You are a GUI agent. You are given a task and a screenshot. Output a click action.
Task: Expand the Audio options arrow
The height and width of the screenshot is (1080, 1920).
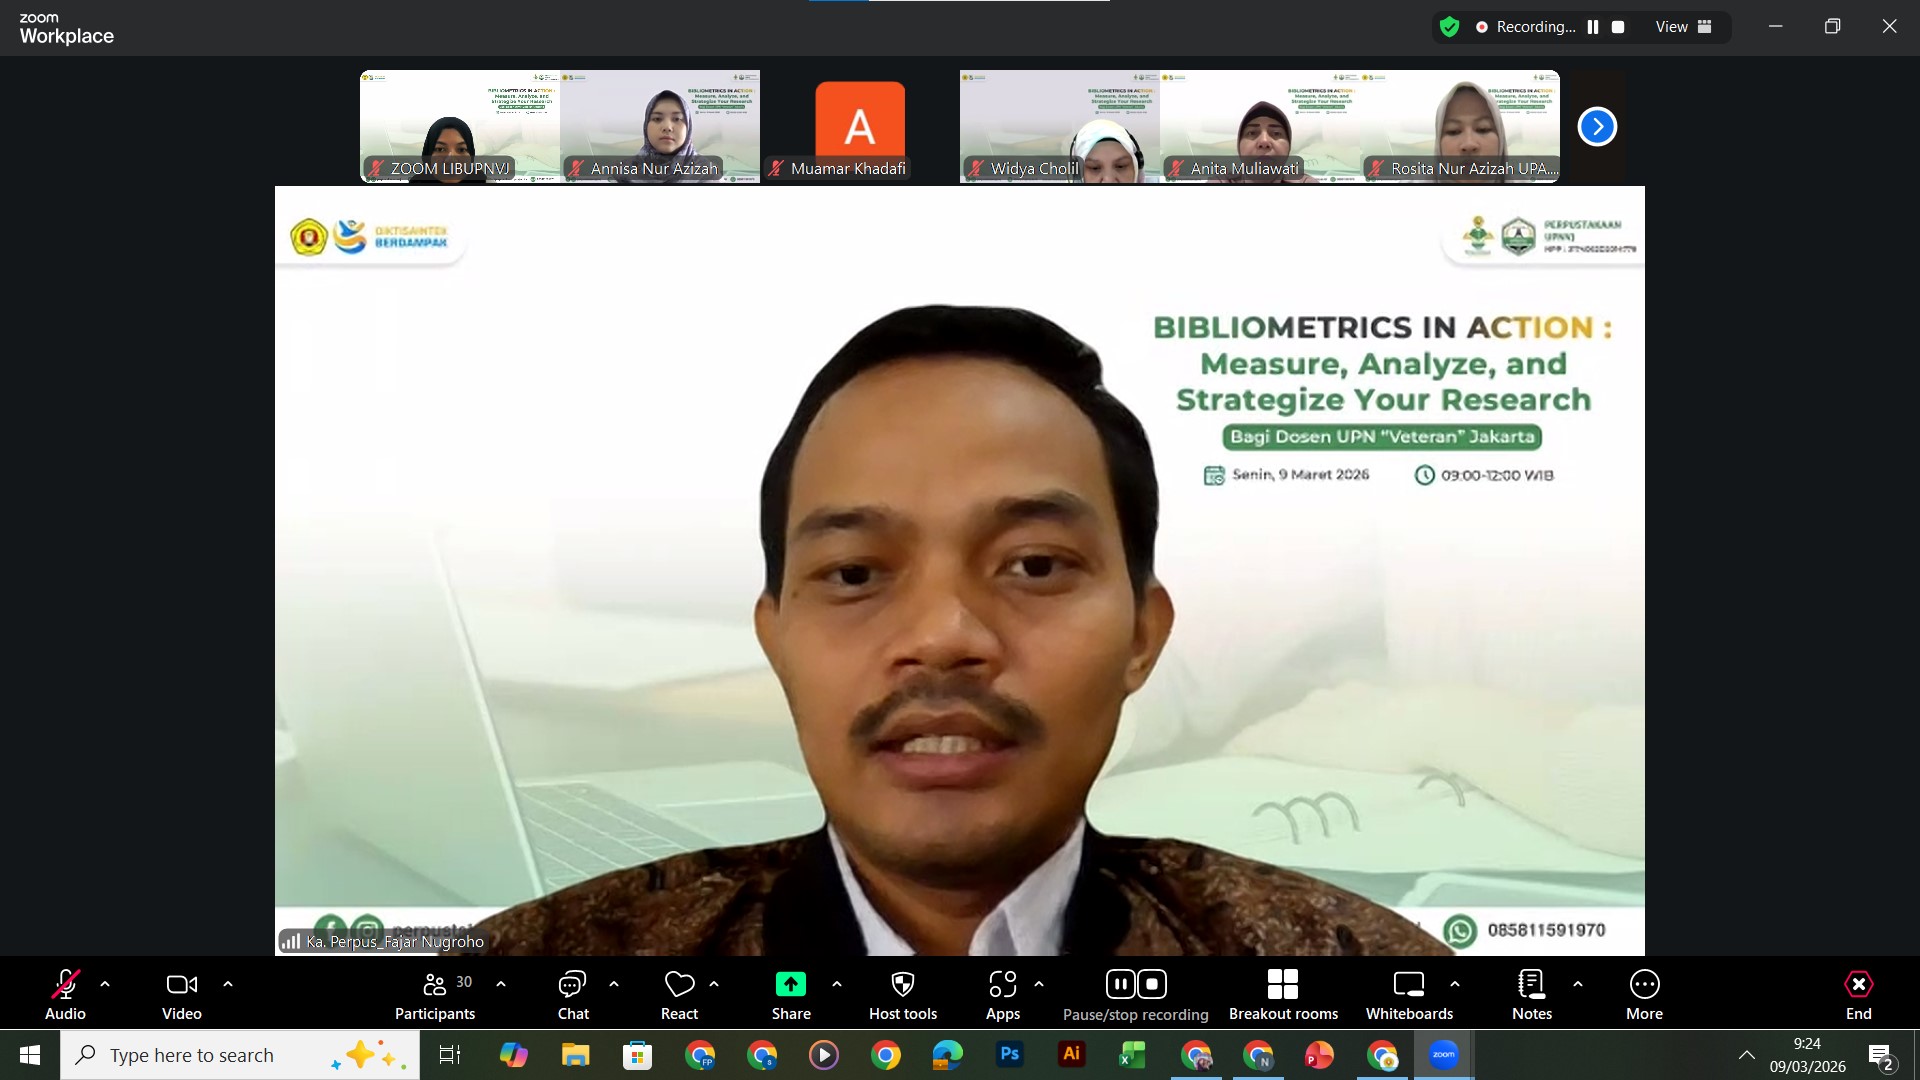[x=105, y=984]
